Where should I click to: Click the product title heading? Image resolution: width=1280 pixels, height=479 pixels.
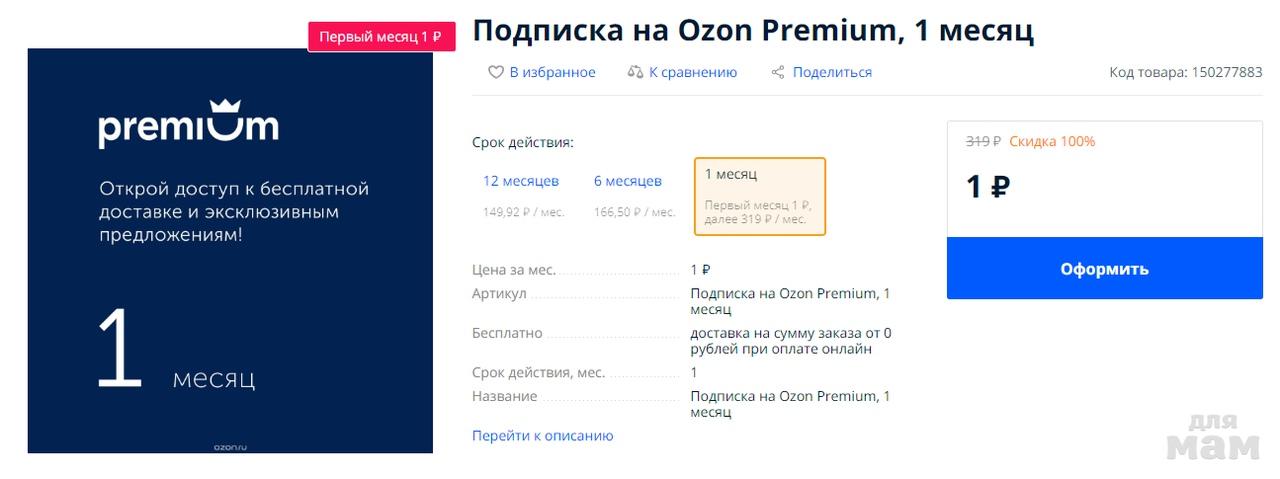click(x=753, y=31)
